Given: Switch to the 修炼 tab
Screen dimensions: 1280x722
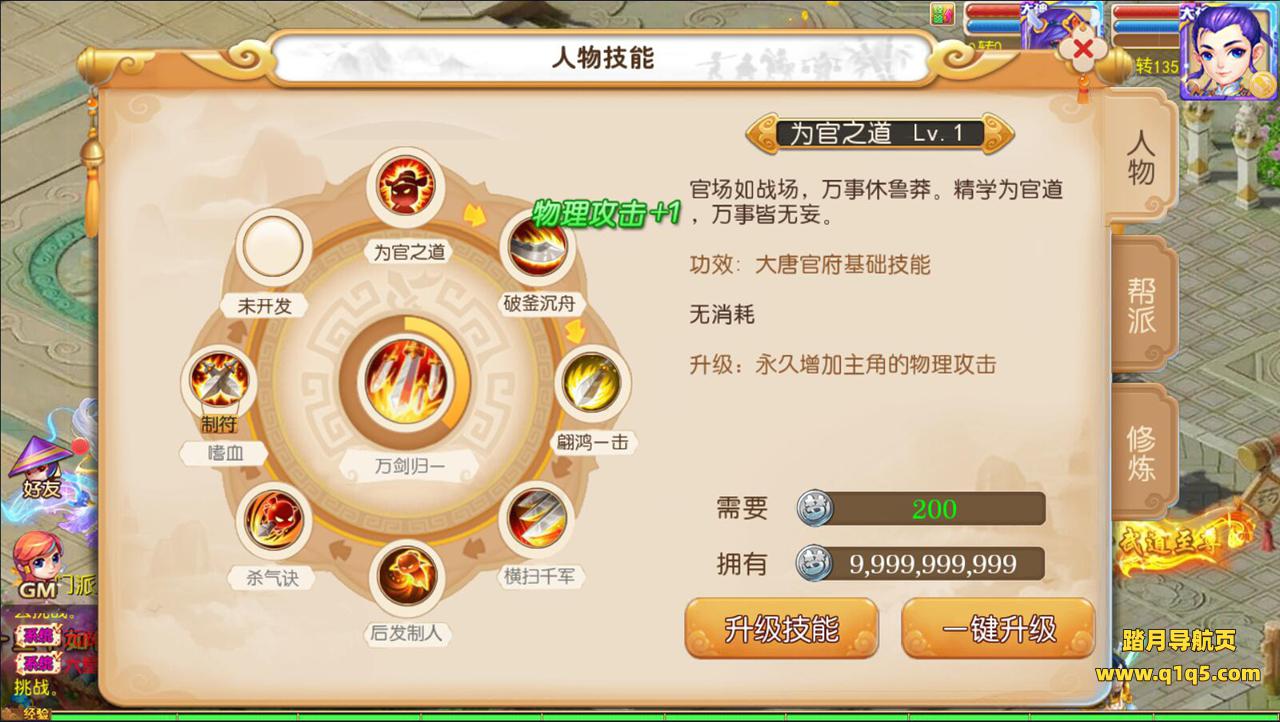Looking at the screenshot, I should point(1141,452).
